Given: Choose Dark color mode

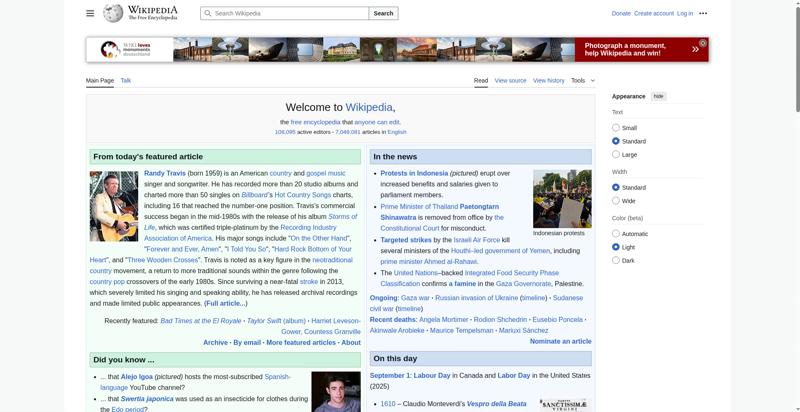Looking at the screenshot, I should click(616, 260).
